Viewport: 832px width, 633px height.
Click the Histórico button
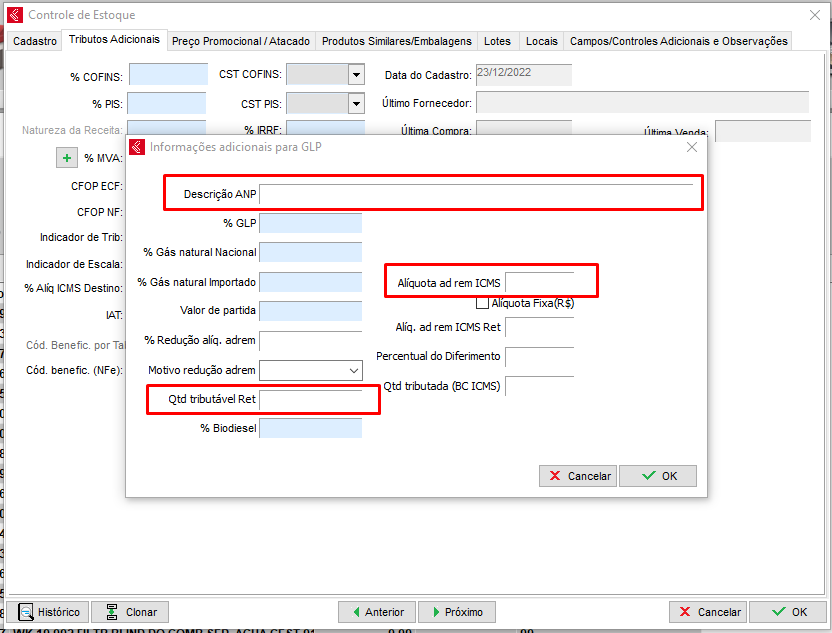click(x=48, y=612)
